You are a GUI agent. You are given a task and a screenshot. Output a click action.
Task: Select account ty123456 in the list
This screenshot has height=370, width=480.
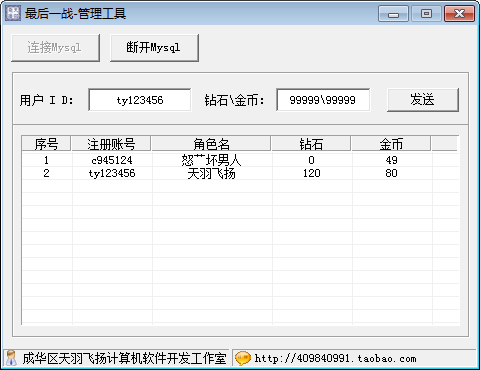point(112,173)
